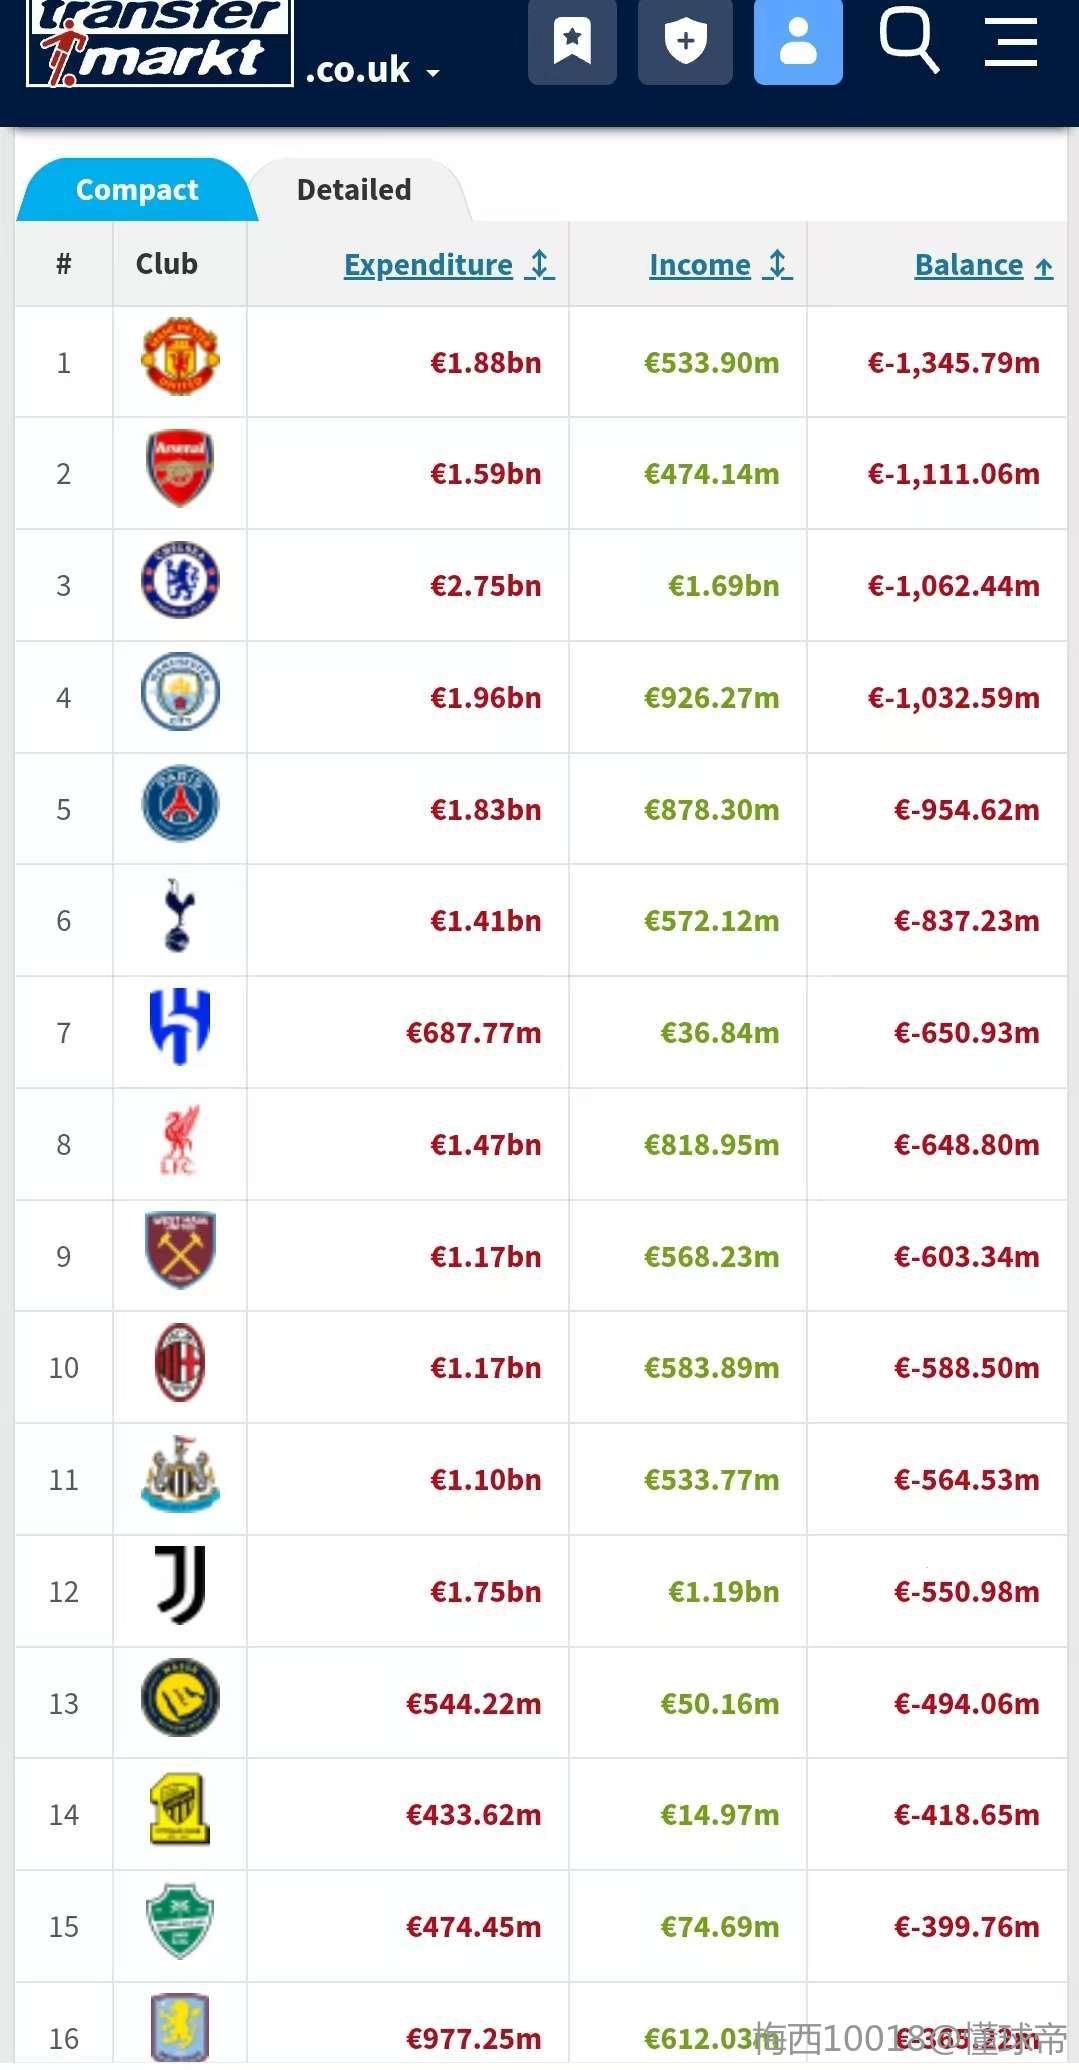Open the user profile icon
Screen dimensions: 1079x2070
click(x=797, y=42)
